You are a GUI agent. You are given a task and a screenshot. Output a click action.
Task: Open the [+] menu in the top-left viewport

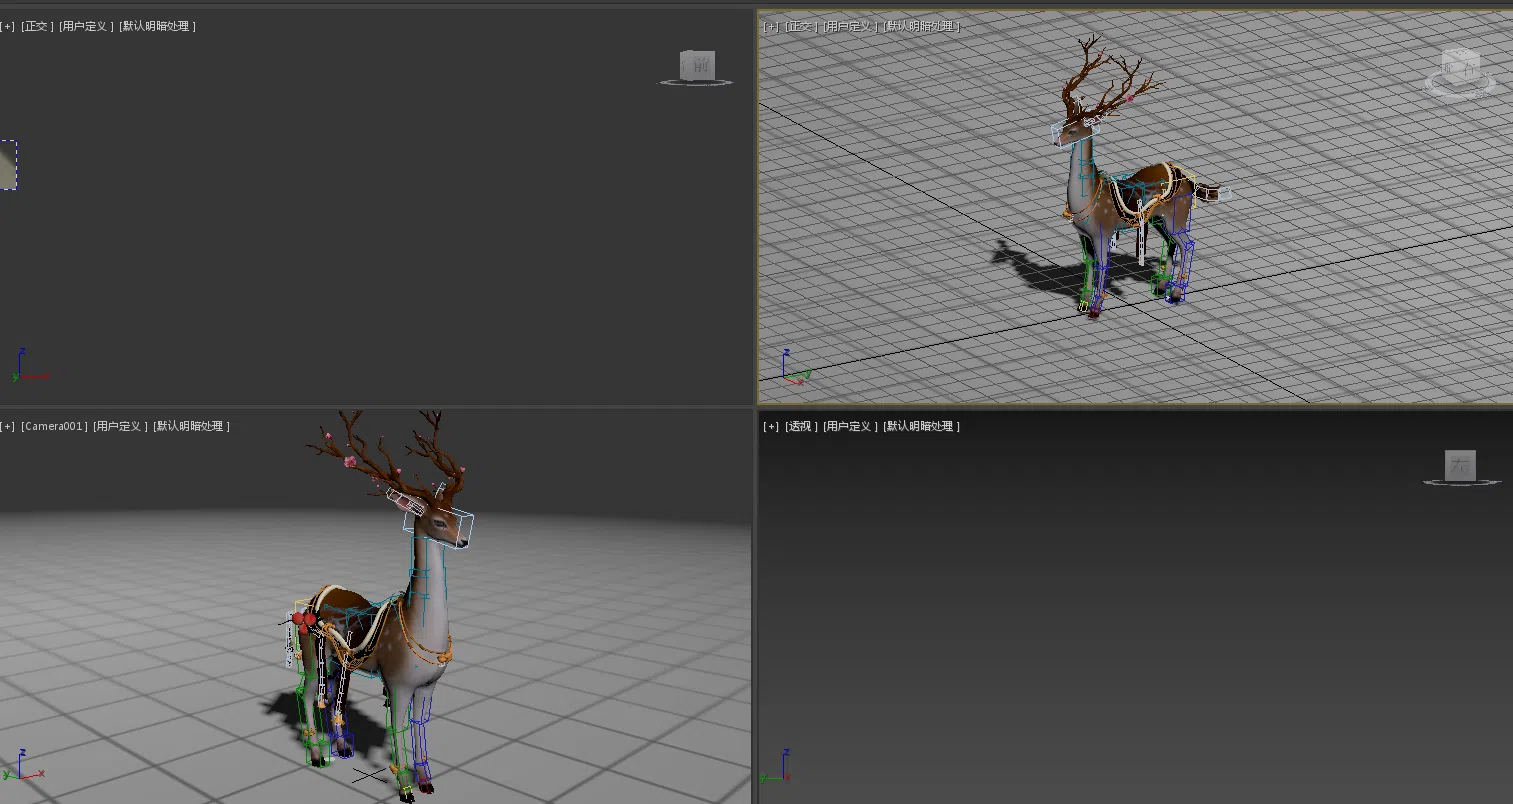click(8, 26)
